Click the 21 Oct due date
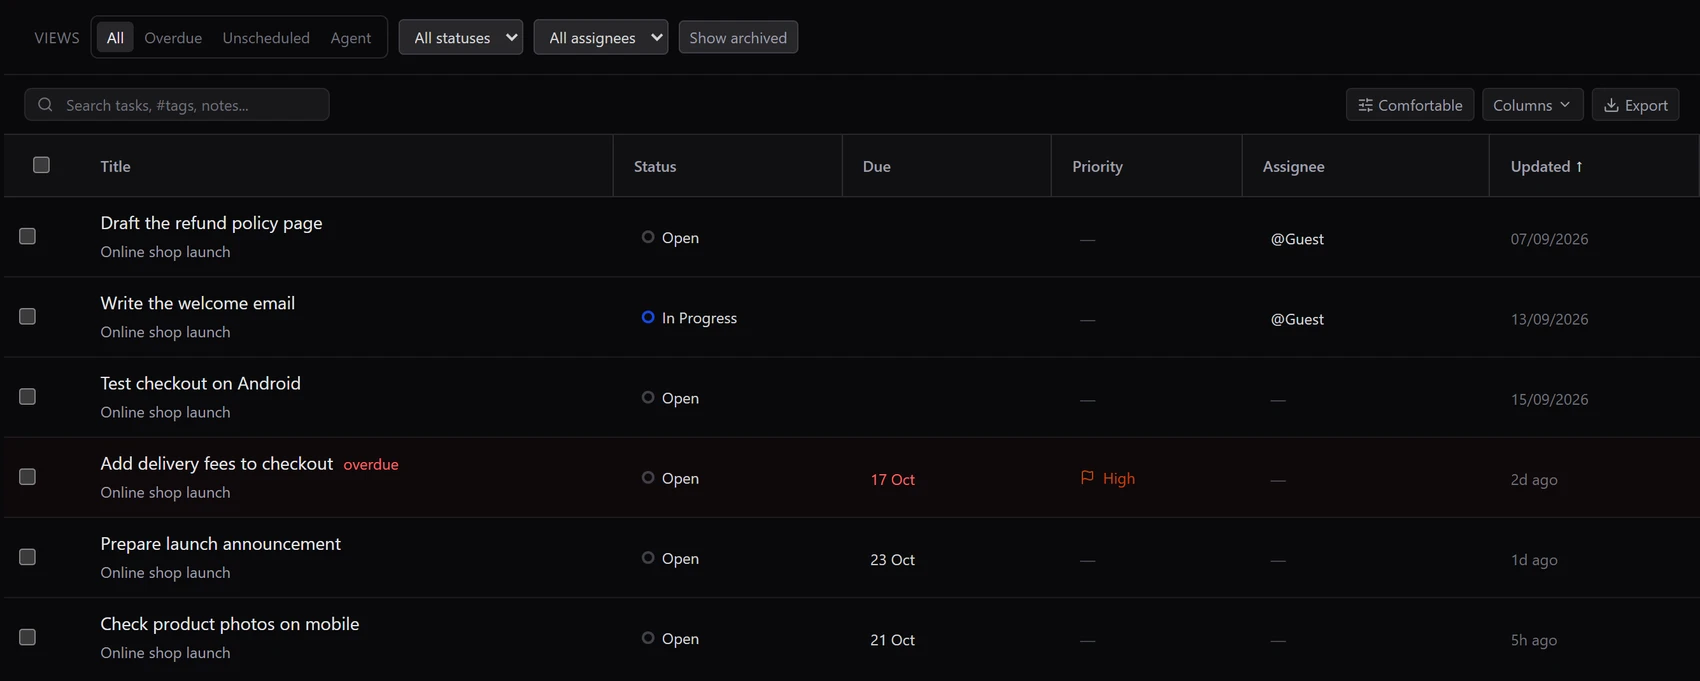 point(893,639)
